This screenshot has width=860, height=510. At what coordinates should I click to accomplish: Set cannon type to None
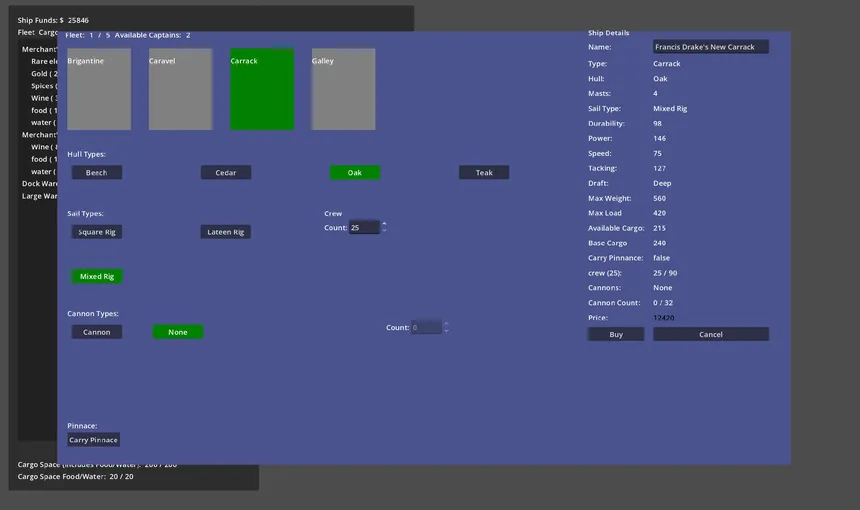pos(178,332)
